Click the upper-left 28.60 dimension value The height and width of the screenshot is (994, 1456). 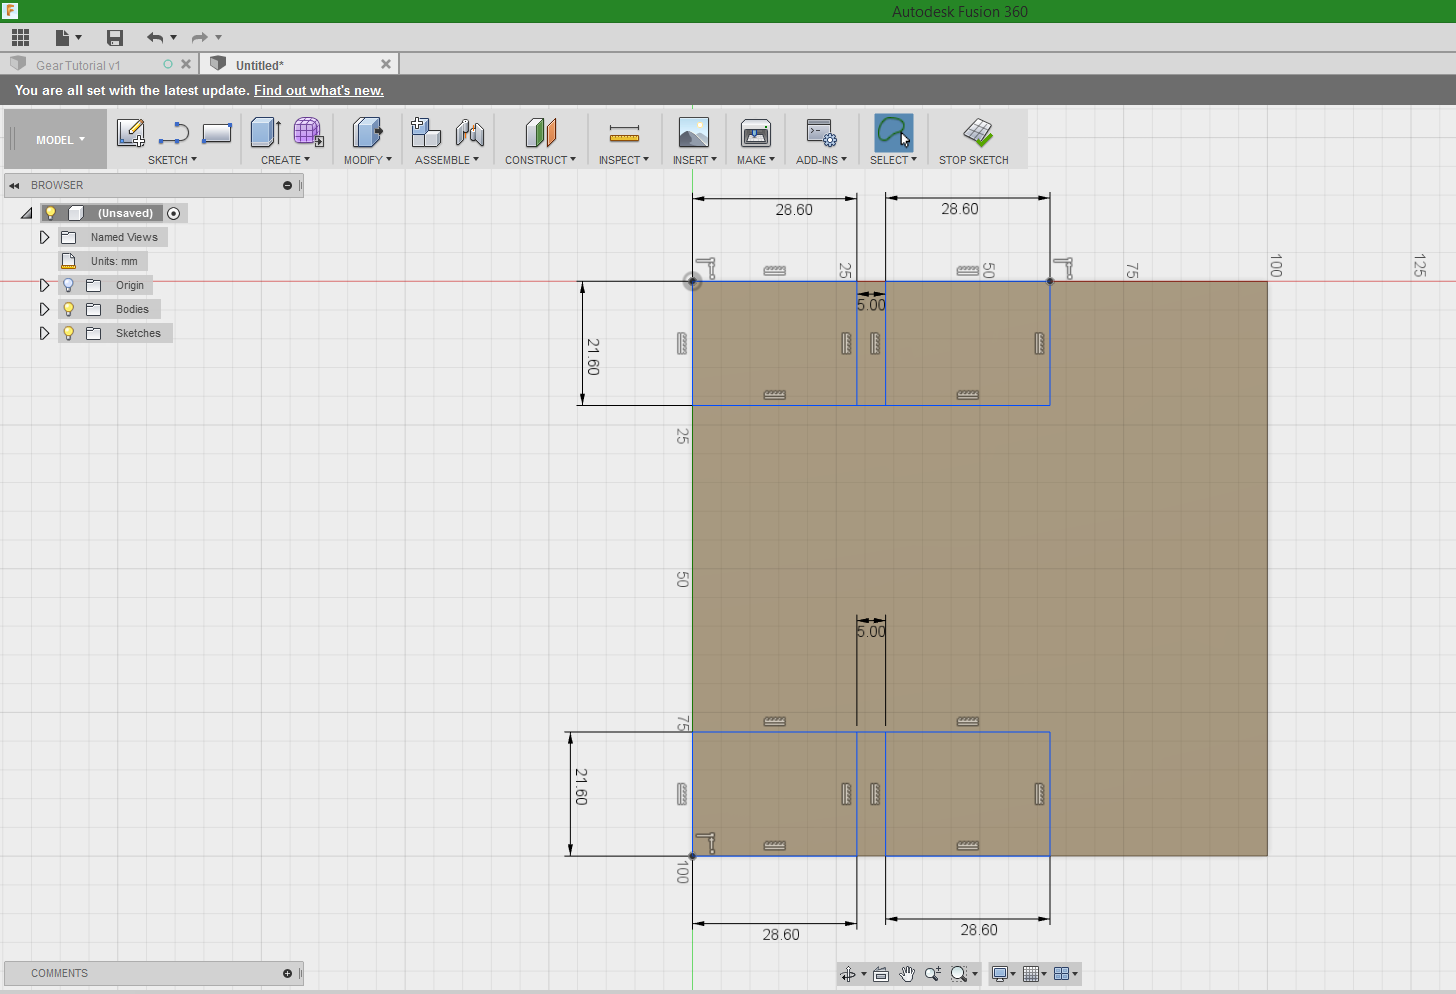(x=794, y=210)
